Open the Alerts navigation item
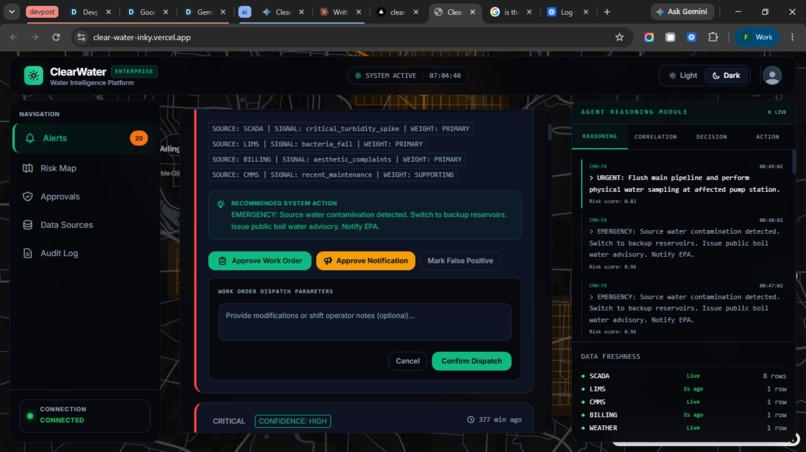Screen dimensions: 806x452 click(84, 138)
